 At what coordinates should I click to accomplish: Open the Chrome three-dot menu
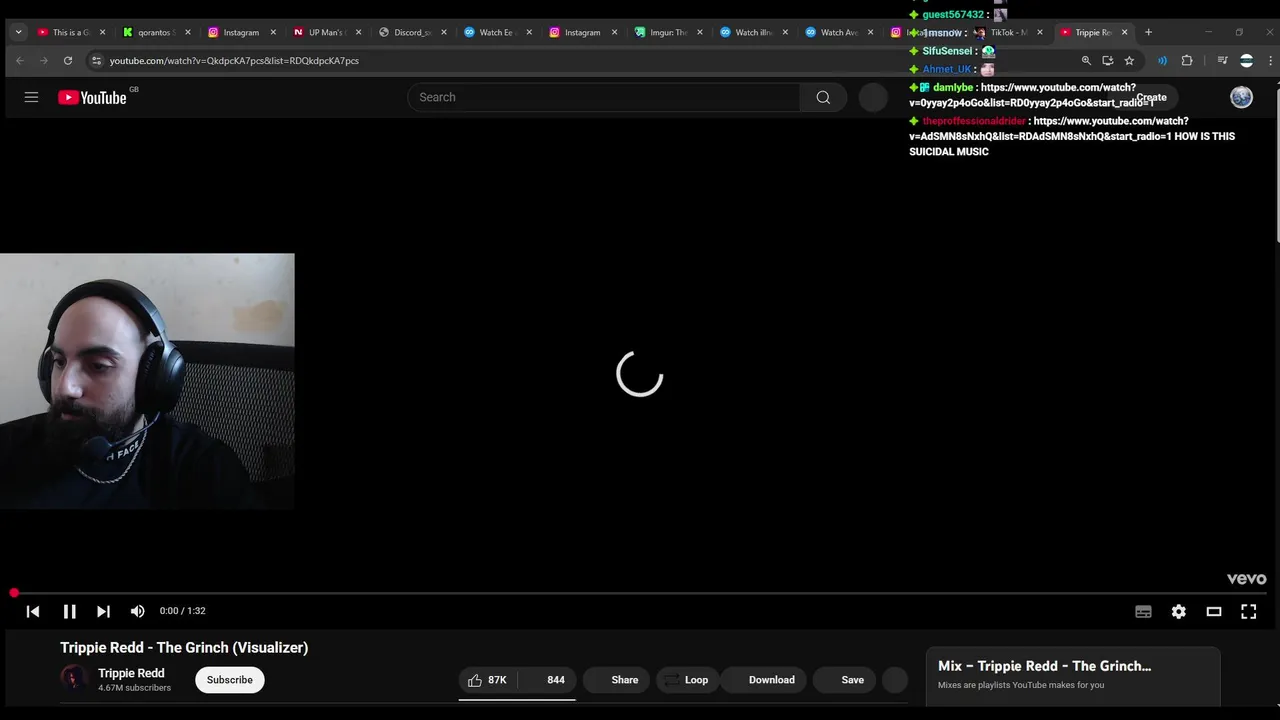click(x=1270, y=61)
